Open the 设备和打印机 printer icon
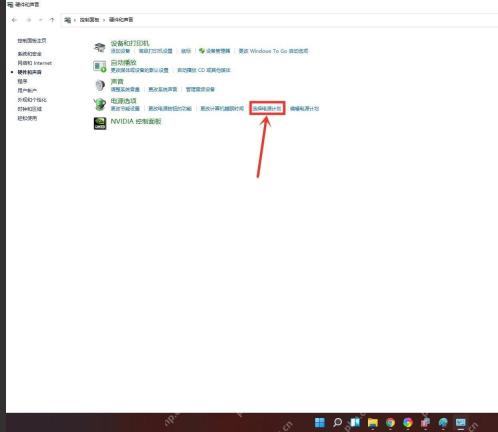The image size is (498, 432). 100,47
